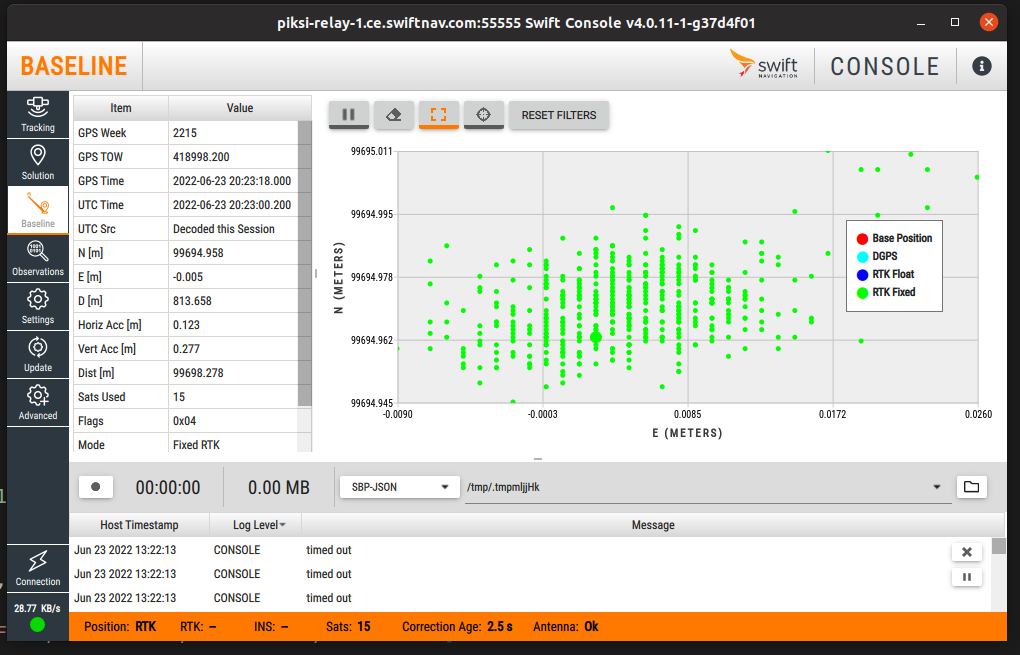Click the Decoded this Session cell

point(224,229)
